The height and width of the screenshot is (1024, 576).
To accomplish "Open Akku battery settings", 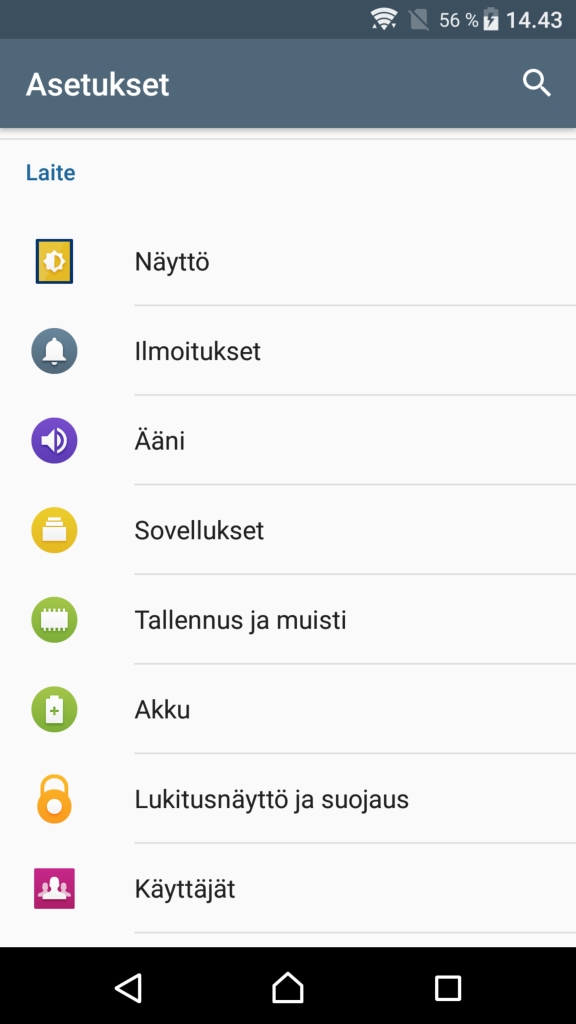I will point(288,709).
